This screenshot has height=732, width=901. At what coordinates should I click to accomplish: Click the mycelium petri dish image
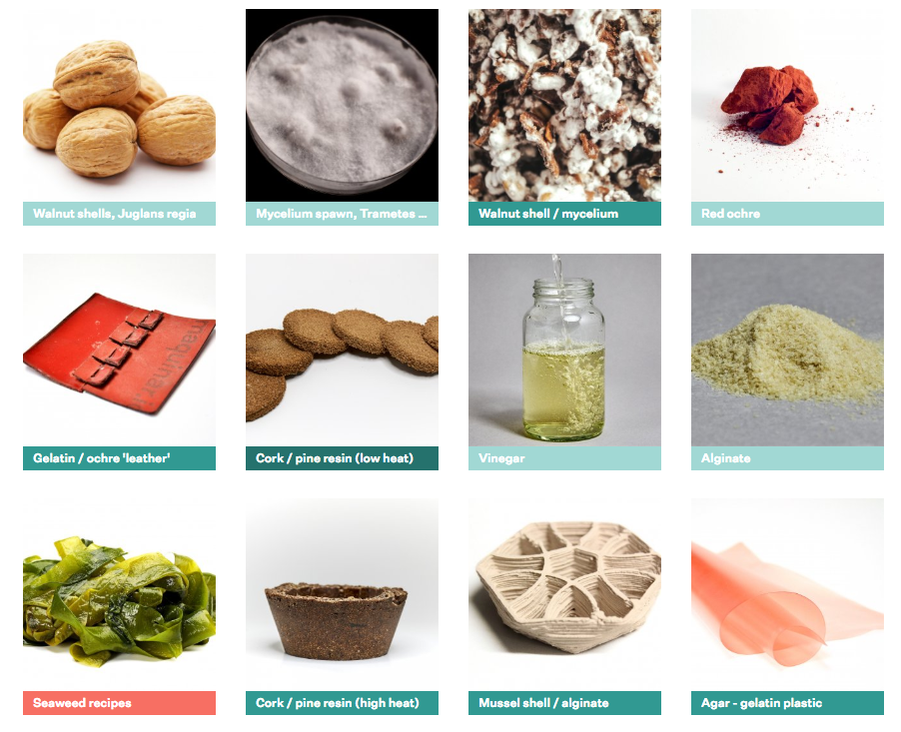click(342, 105)
